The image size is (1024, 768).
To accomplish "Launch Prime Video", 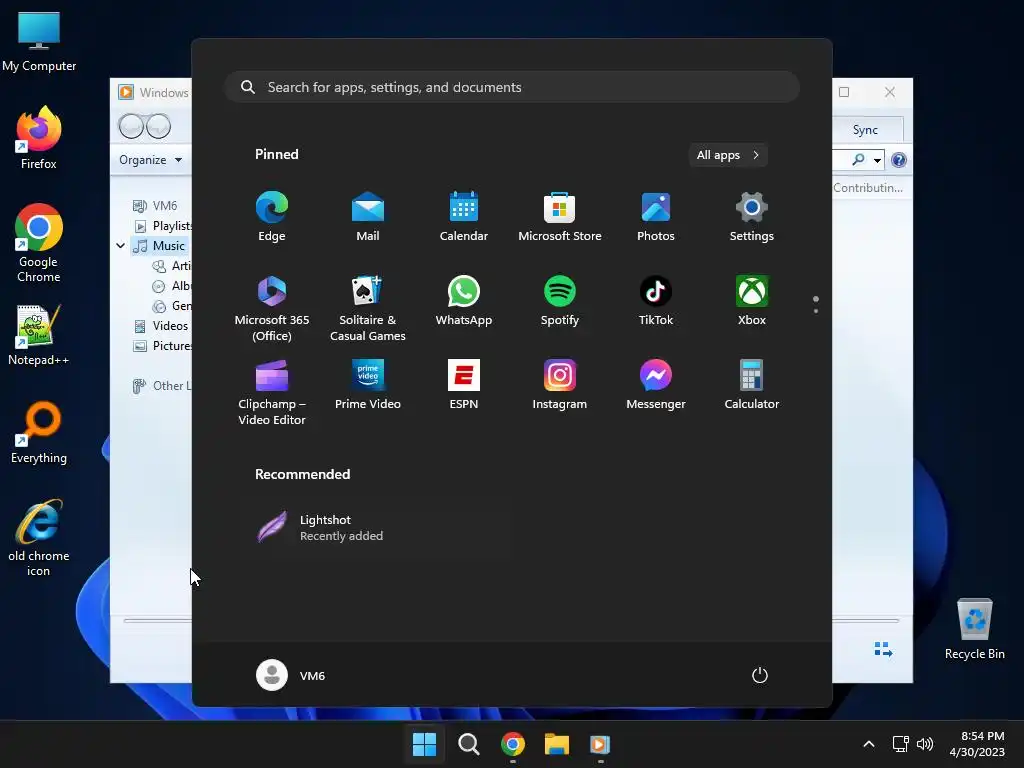I will [x=368, y=385].
